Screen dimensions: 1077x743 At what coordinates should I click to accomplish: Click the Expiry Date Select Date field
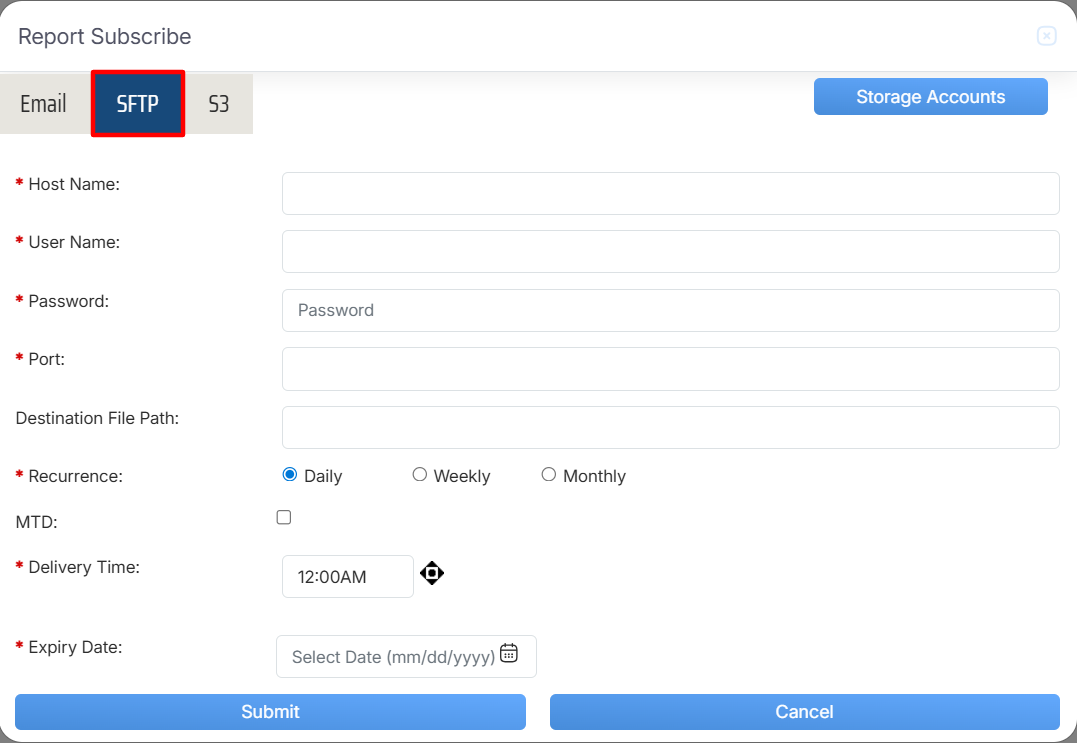pyautogui.click(x=393, y=657)
